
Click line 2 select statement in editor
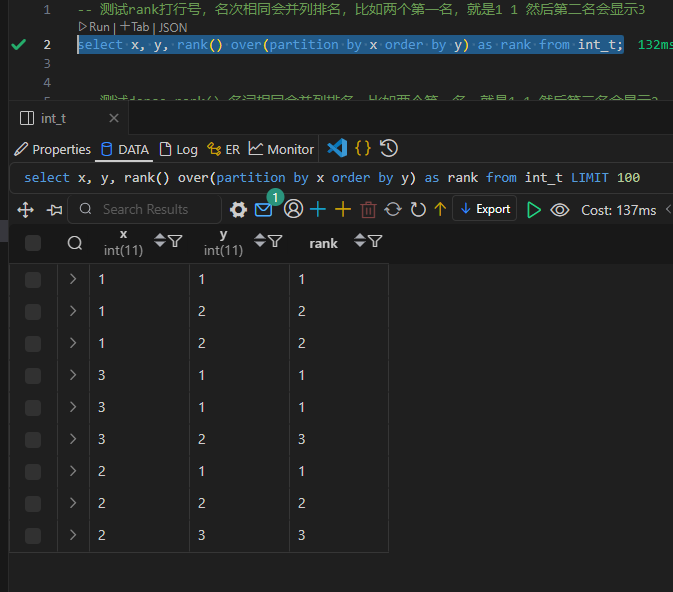coord(350,45)
